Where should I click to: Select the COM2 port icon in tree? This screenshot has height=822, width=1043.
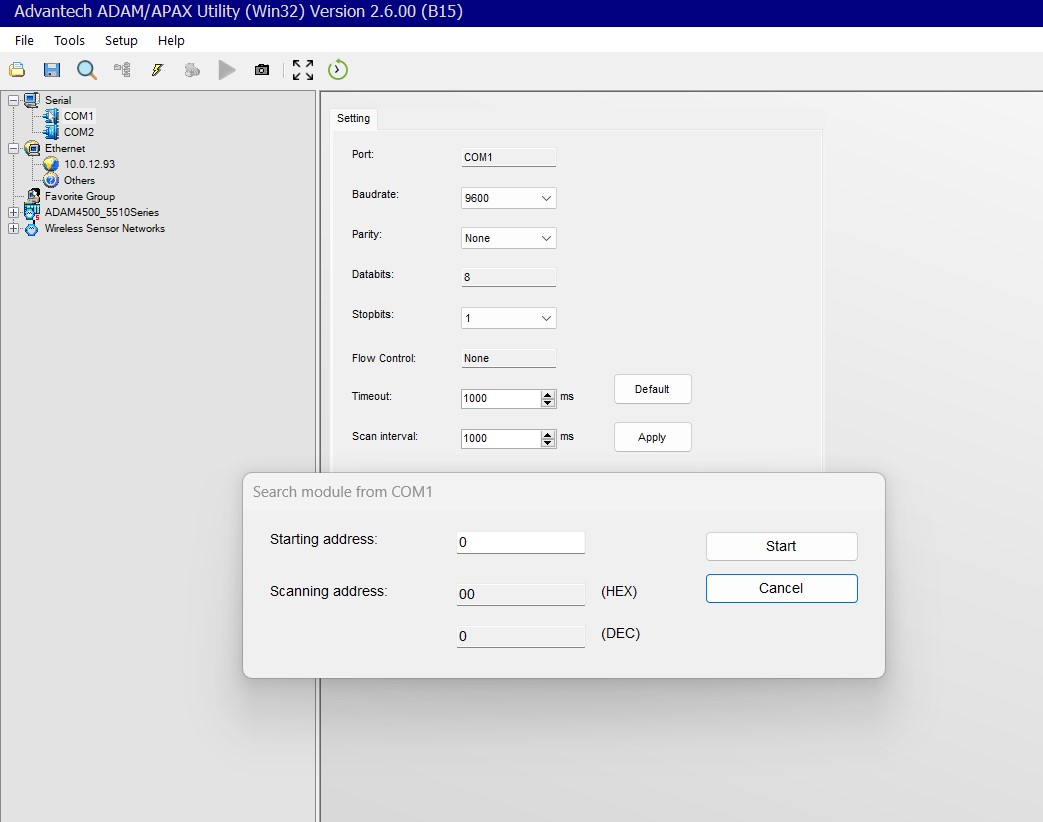coord(51,132)
